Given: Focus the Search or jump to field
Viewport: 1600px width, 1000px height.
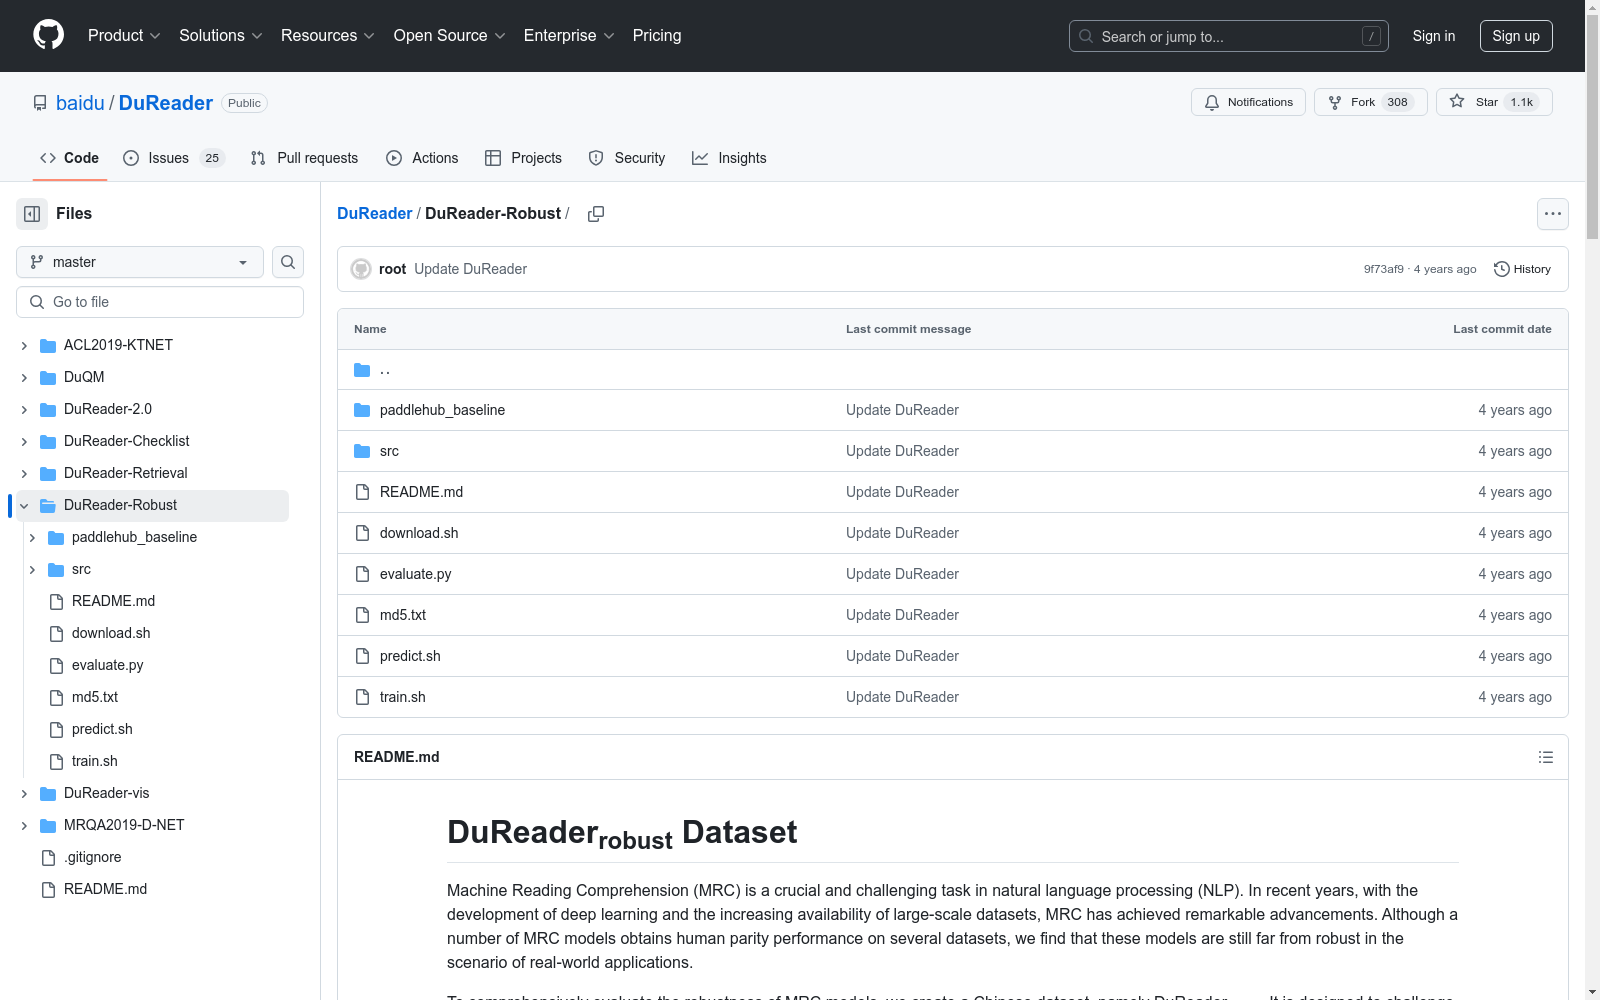Looking at the screenshot, I should point(1229,36).
